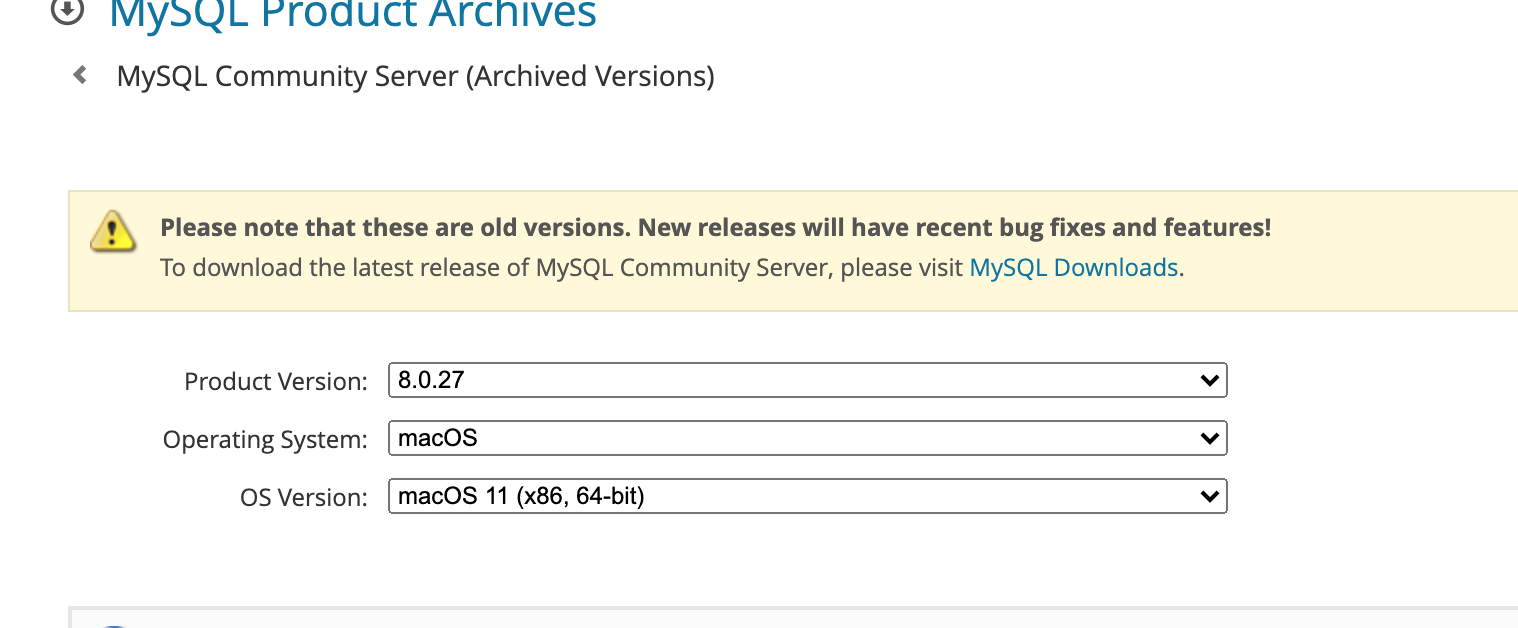
Task: Click the circular download arrow icon beside the heading
Action: (66, 10)
